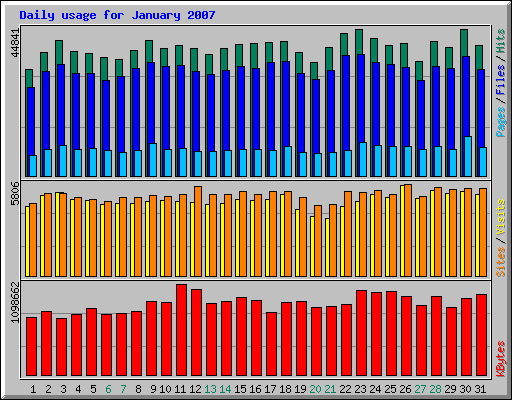Click the 1098662 KBytes axis value
The height and width of the screenshot is (400, 512).
15,303
